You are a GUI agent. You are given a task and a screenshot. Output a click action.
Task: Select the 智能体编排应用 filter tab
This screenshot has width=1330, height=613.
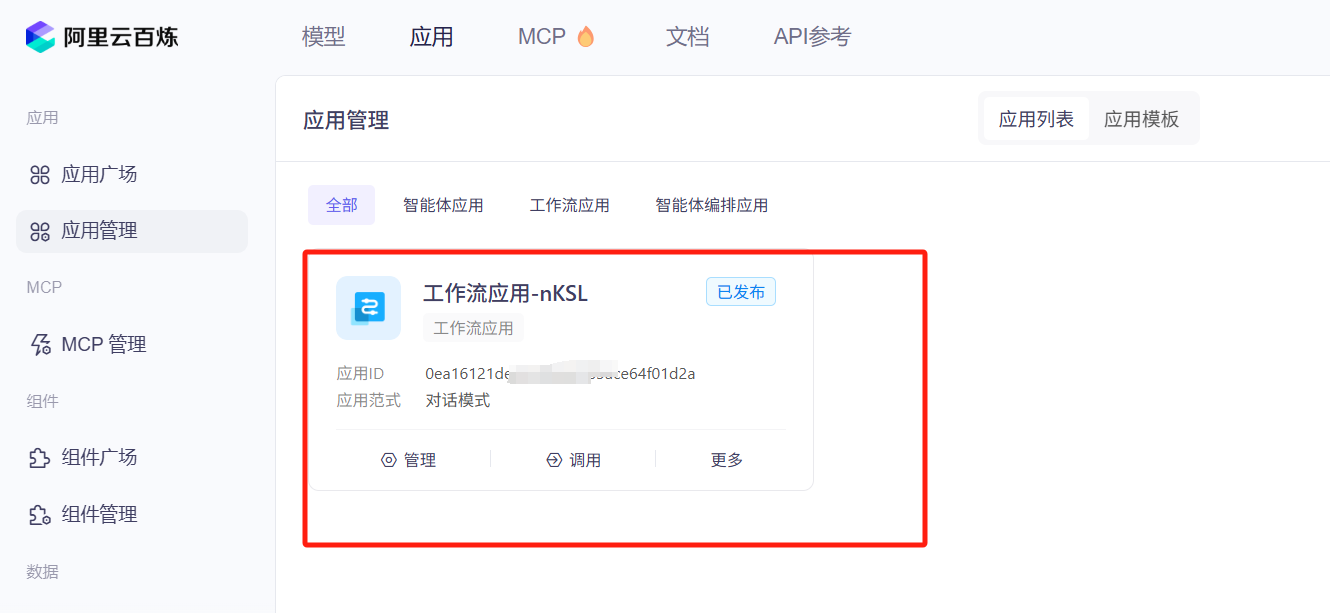tap(711, 205)
